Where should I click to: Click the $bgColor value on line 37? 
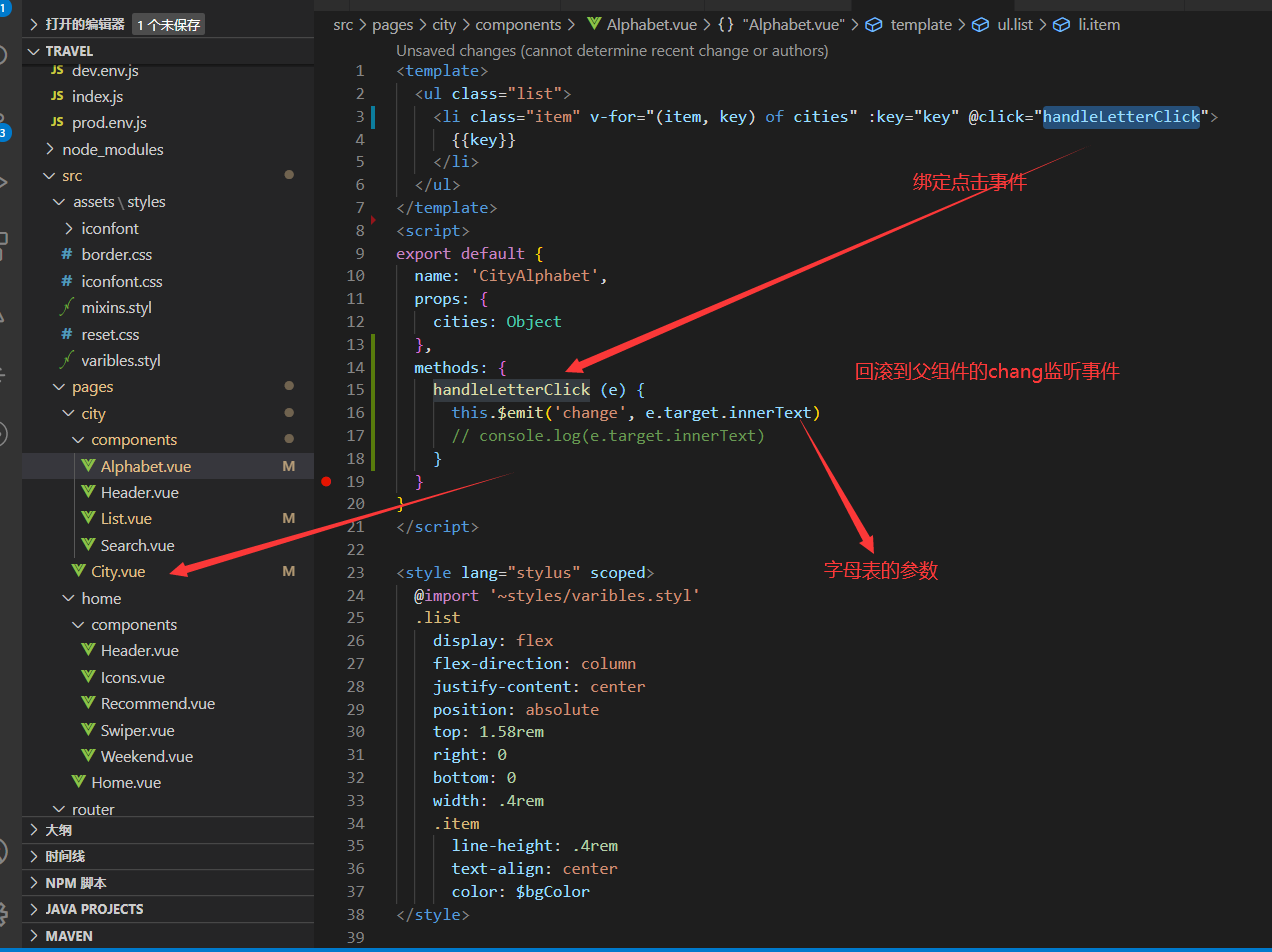(552, 892)
